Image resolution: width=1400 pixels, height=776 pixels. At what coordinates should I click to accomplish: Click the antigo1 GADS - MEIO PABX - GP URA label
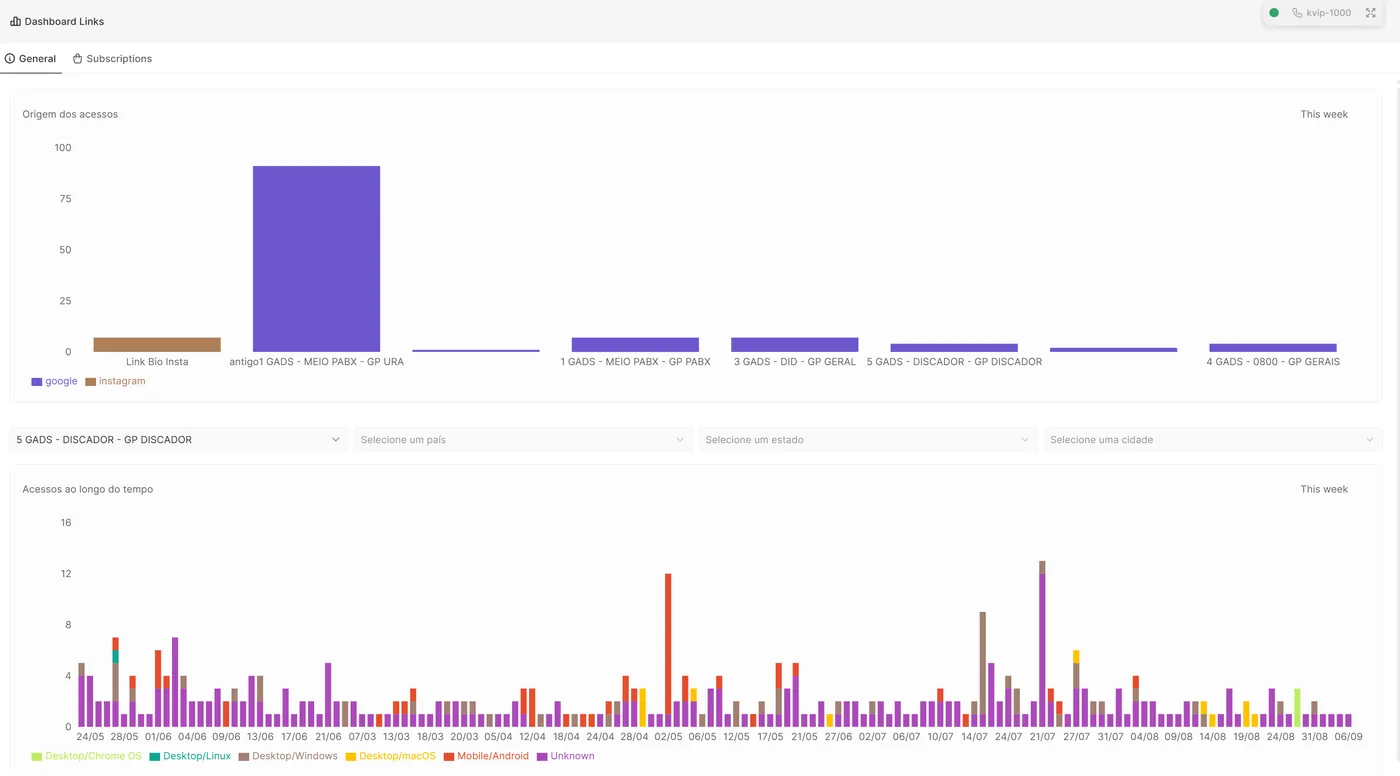coord(316,362)
